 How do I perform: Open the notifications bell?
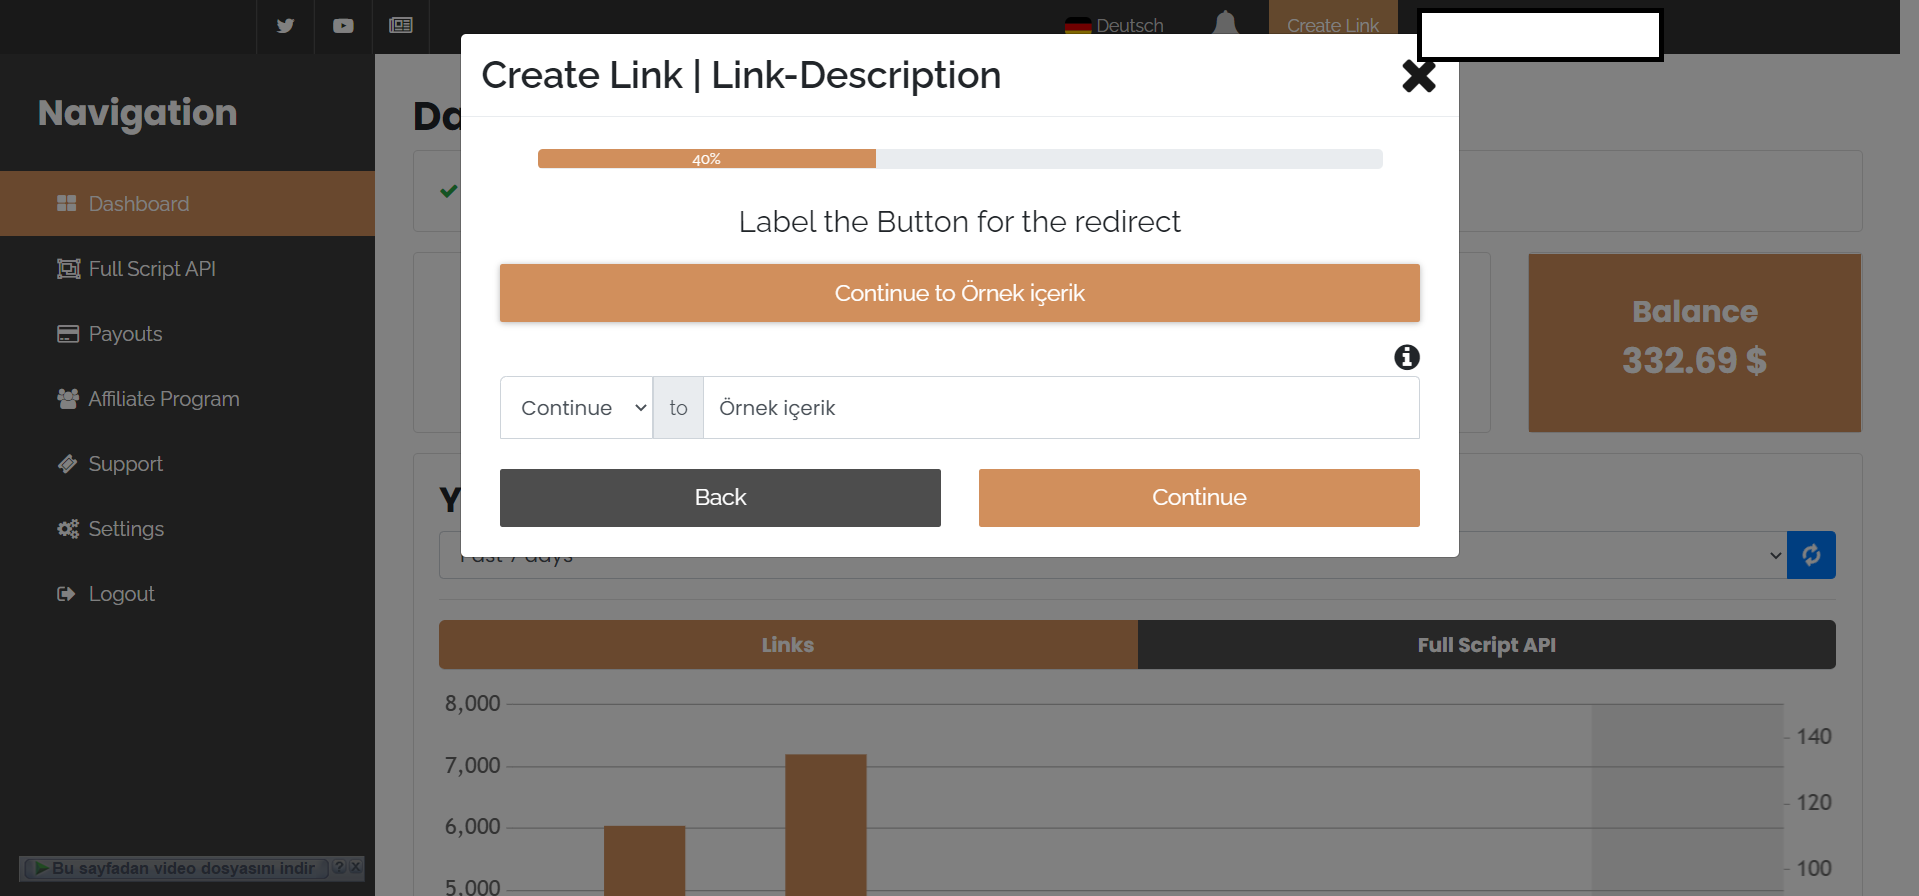click(x=1225, y=22)
